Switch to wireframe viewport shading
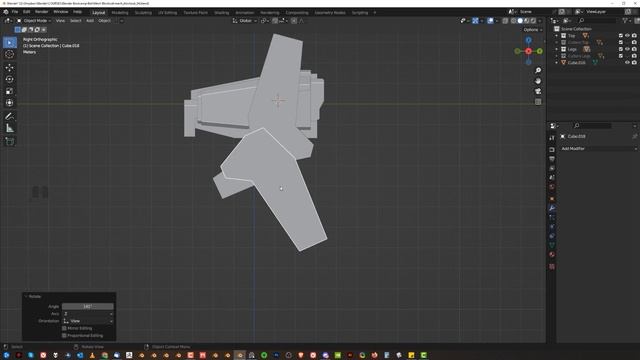The height and width of the screenshot is (360, 640). click(513, 20)
